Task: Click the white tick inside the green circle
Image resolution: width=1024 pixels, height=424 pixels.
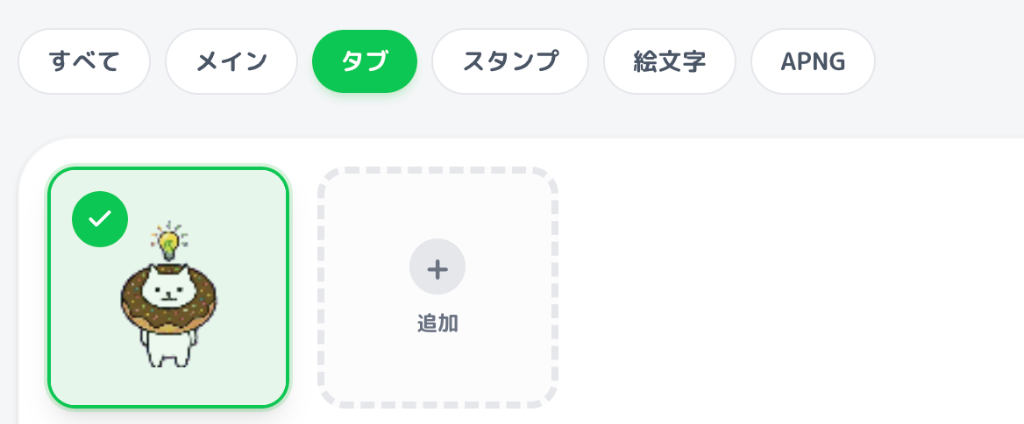Action: pyautogui.click(x=100, y=219)
